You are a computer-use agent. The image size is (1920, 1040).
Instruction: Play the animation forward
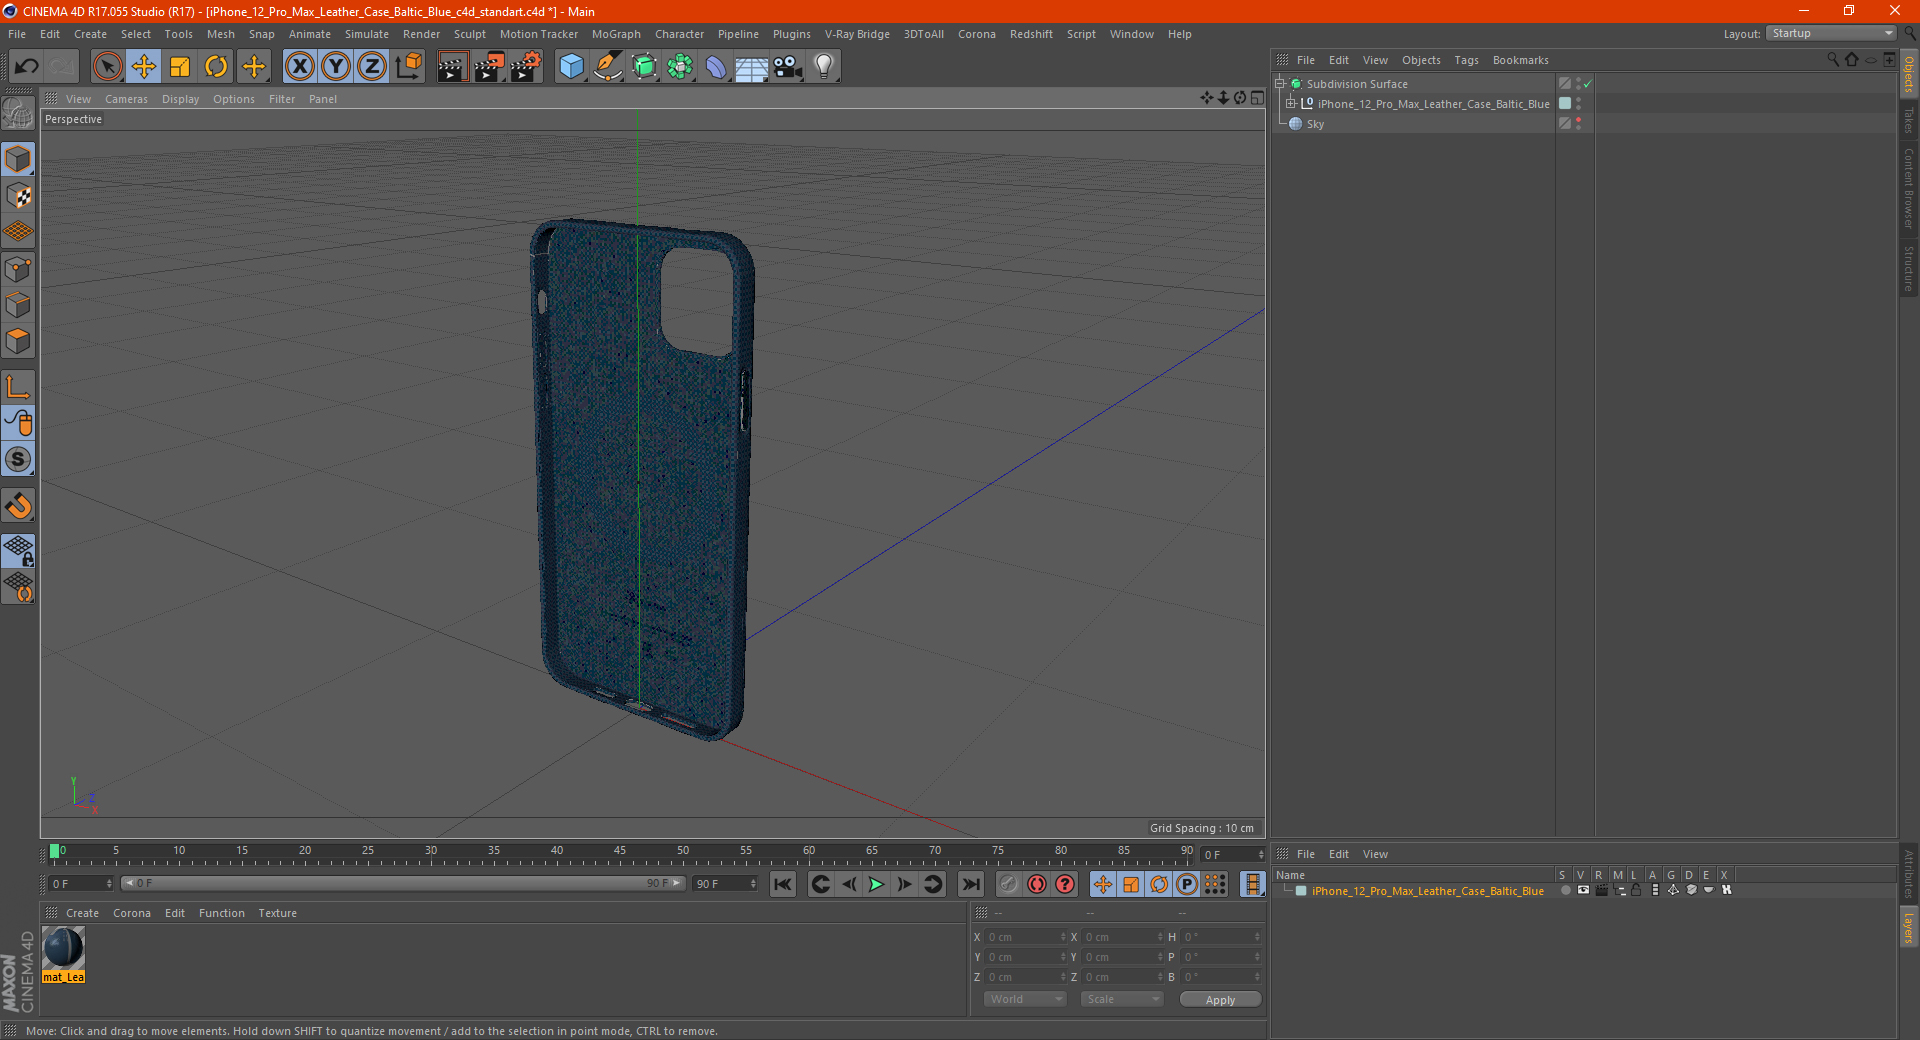pyautogui.click(x=876, y=884)
